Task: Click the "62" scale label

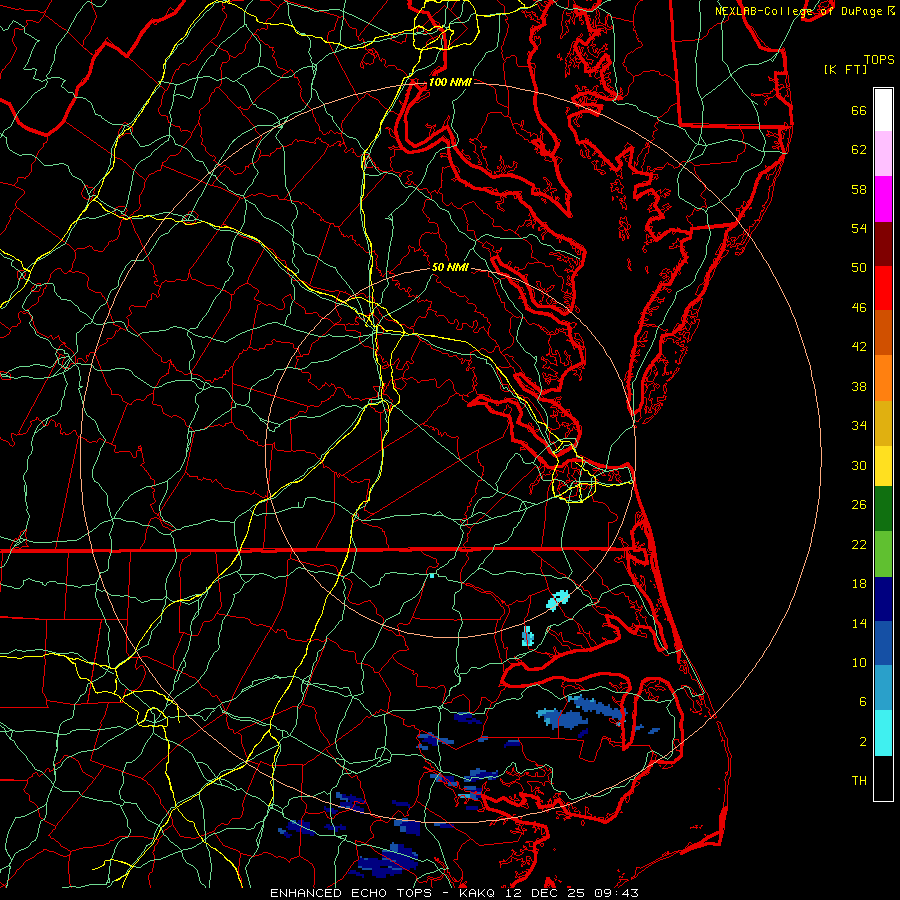Action: coord(859,150)
